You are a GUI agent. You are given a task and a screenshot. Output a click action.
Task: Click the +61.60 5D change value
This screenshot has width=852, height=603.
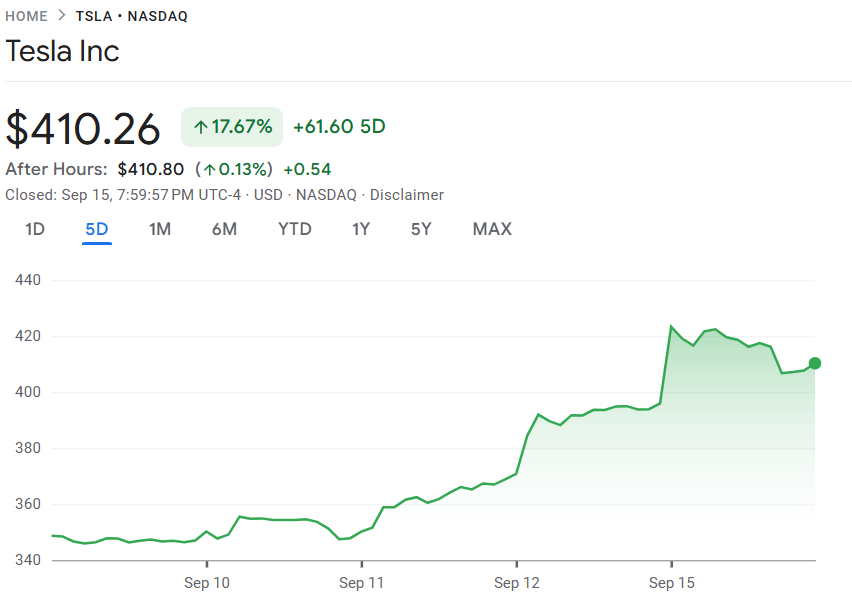click(x=339, y=127)
